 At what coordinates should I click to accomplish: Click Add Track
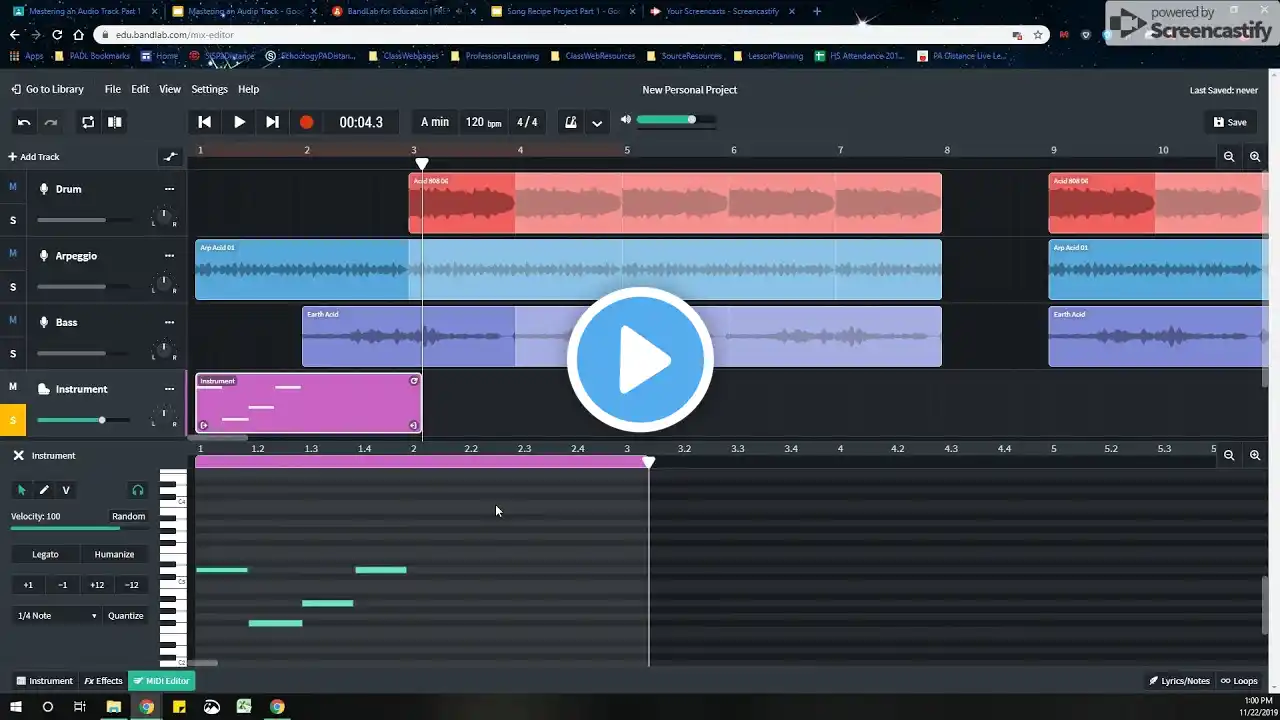(34, 157)
